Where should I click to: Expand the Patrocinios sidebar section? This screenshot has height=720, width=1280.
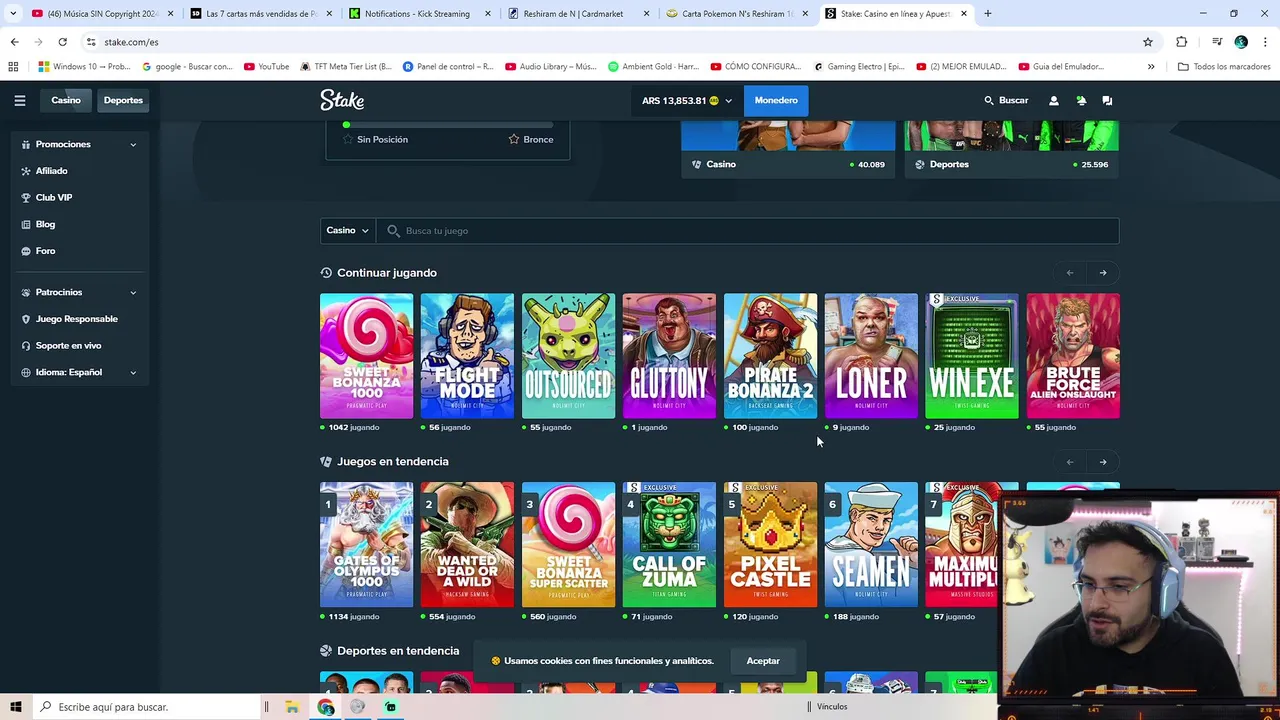coord(79,292)
